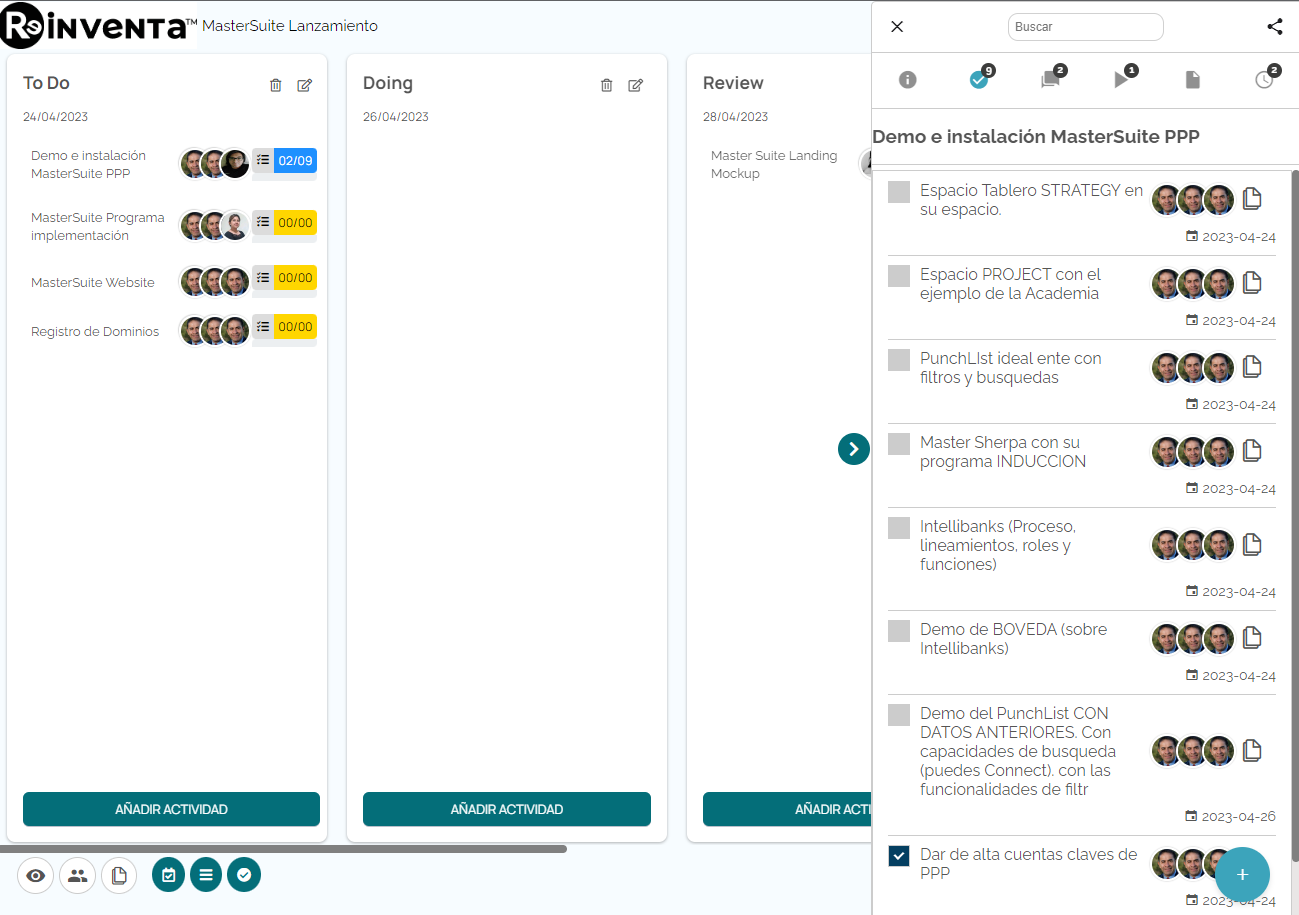Image resolution: width=1299 pixels, height=915 pixels.
Task: Toggle the eye visibility button in bottom toolbar
Action: point(36,876)
